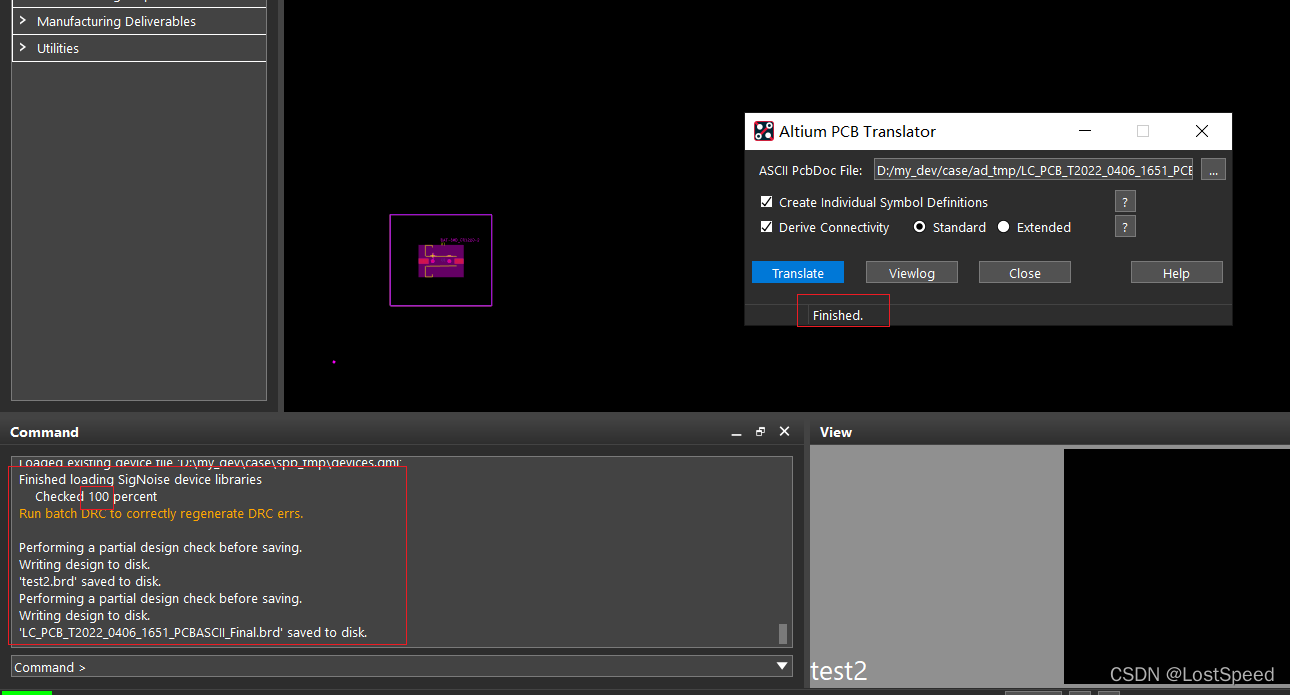Select the Extended connectivity radio button

point(1004,227)
